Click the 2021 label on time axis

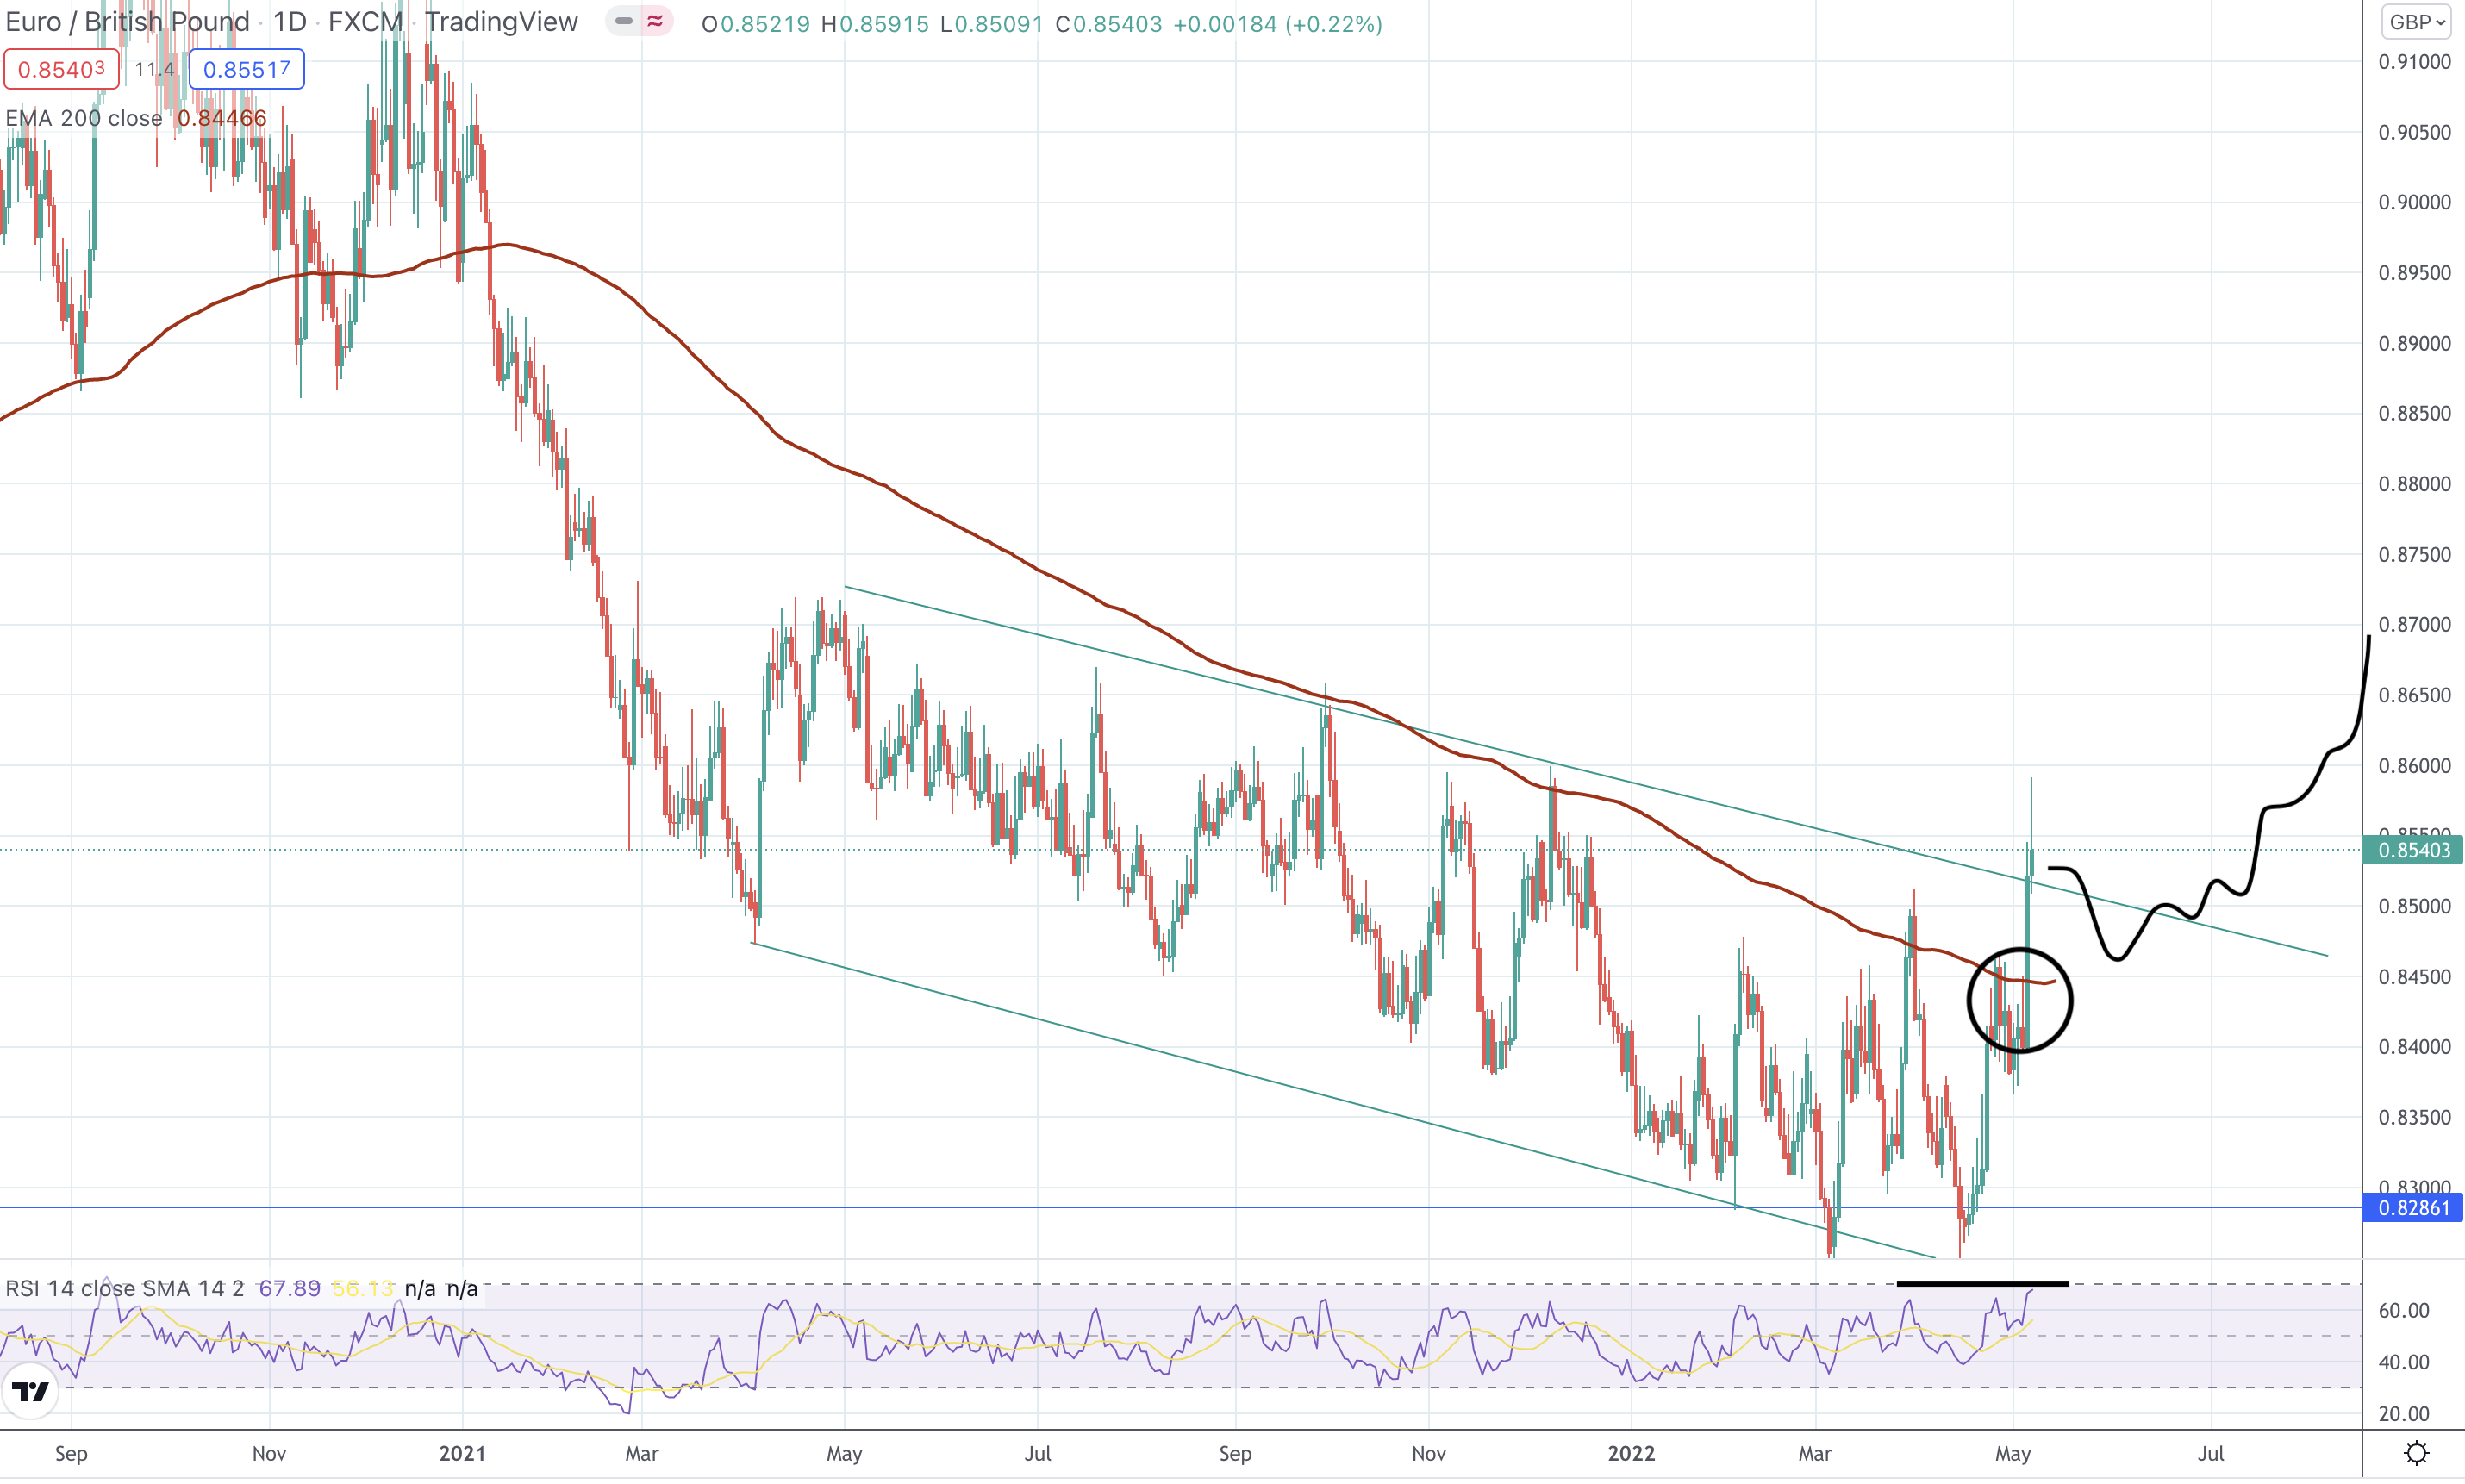click(462, 1453)
